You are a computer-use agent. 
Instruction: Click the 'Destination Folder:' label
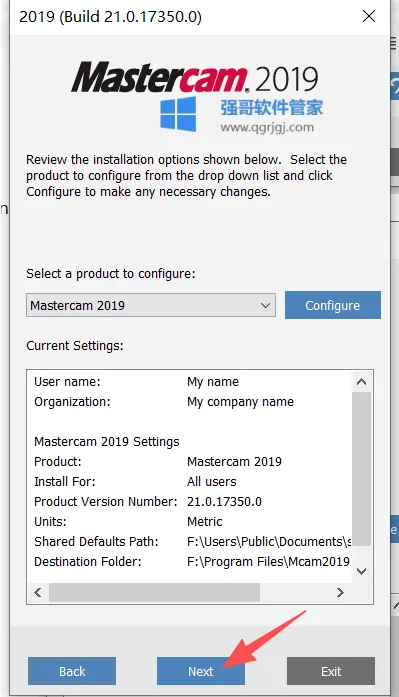[88, 562]
